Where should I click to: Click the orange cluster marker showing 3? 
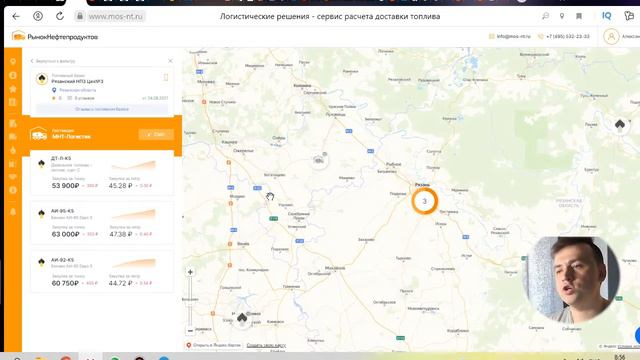click(x=424, y=201)
